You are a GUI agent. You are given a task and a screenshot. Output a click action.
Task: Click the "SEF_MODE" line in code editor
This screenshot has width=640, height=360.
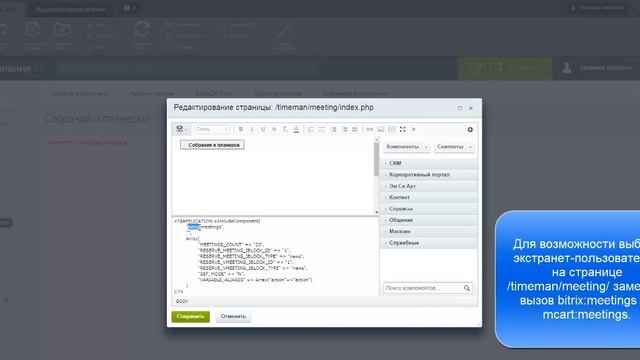click(x=221, y=274)
